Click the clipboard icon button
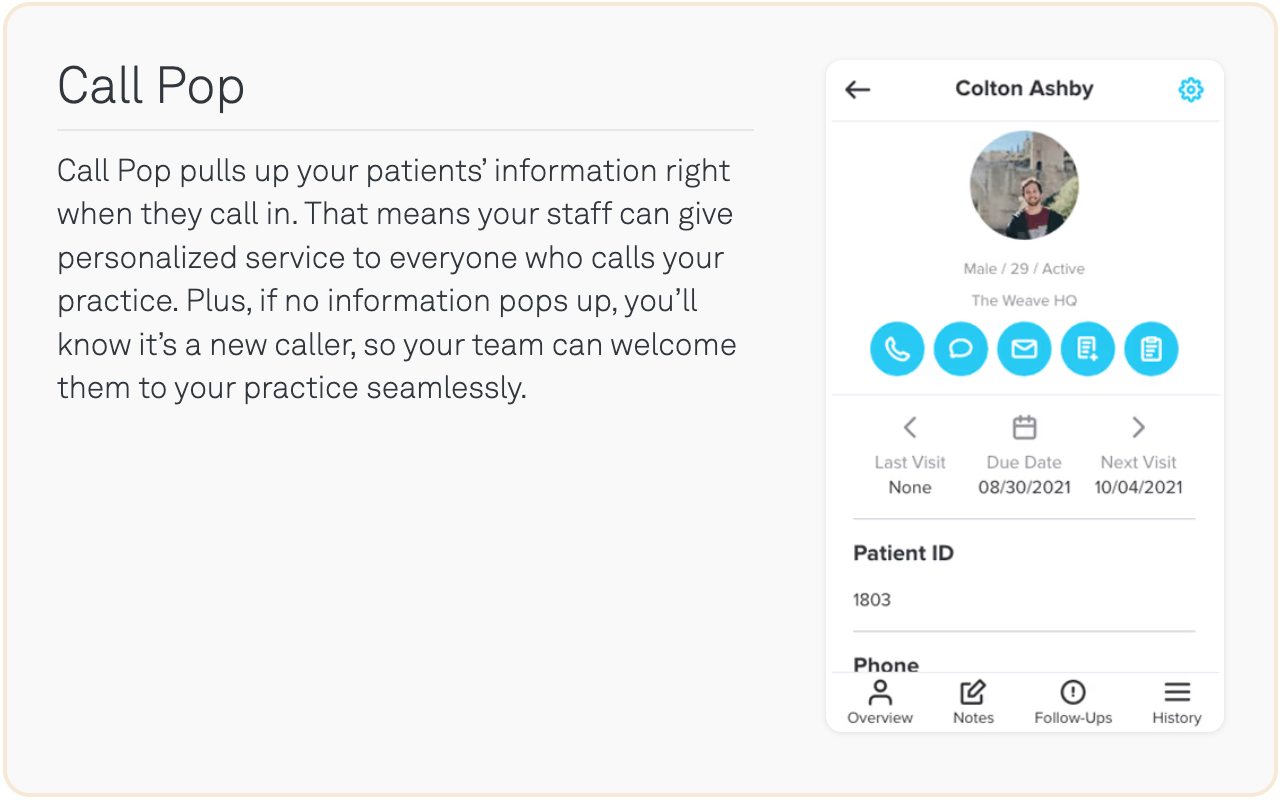Image resolution: width=1280 pixels, height=800 pixels. (x=1151, y=349)
